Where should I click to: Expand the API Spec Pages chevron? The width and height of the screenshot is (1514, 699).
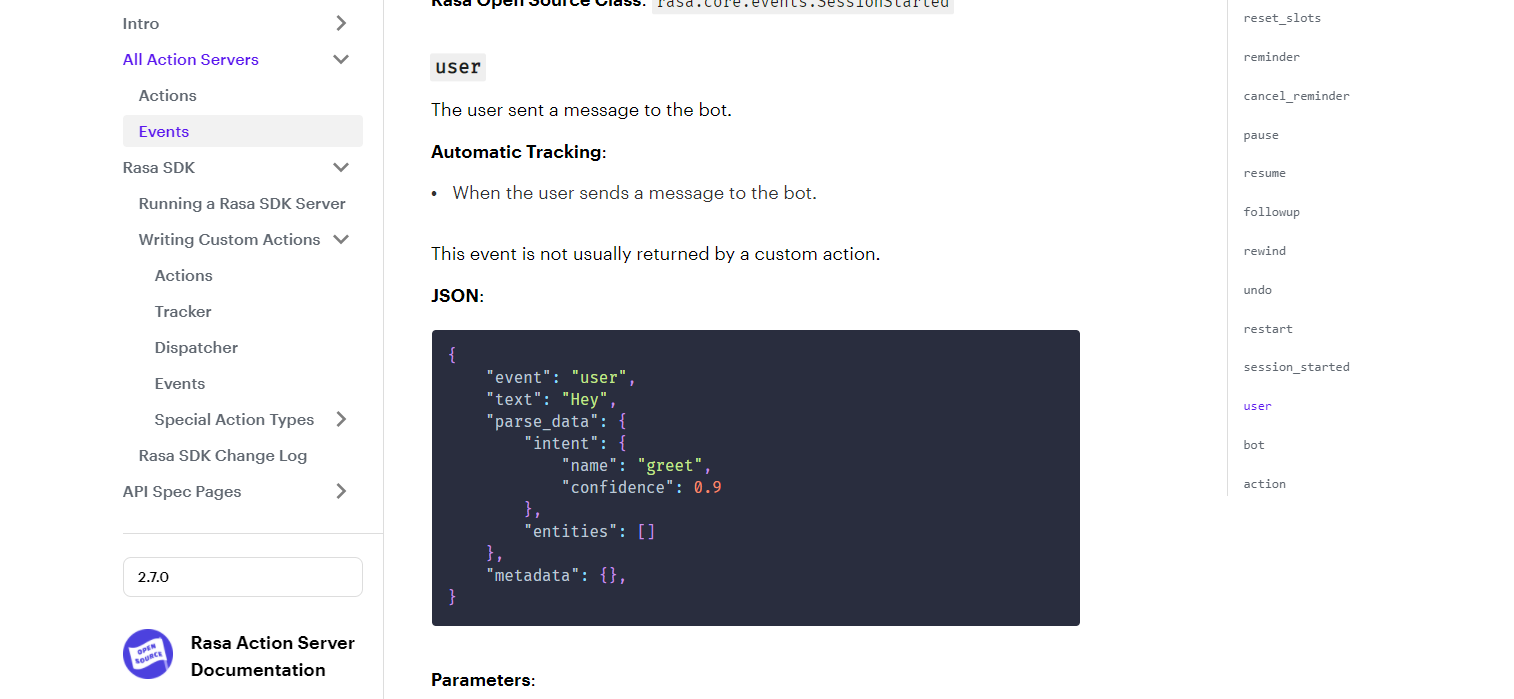[341, 491]
